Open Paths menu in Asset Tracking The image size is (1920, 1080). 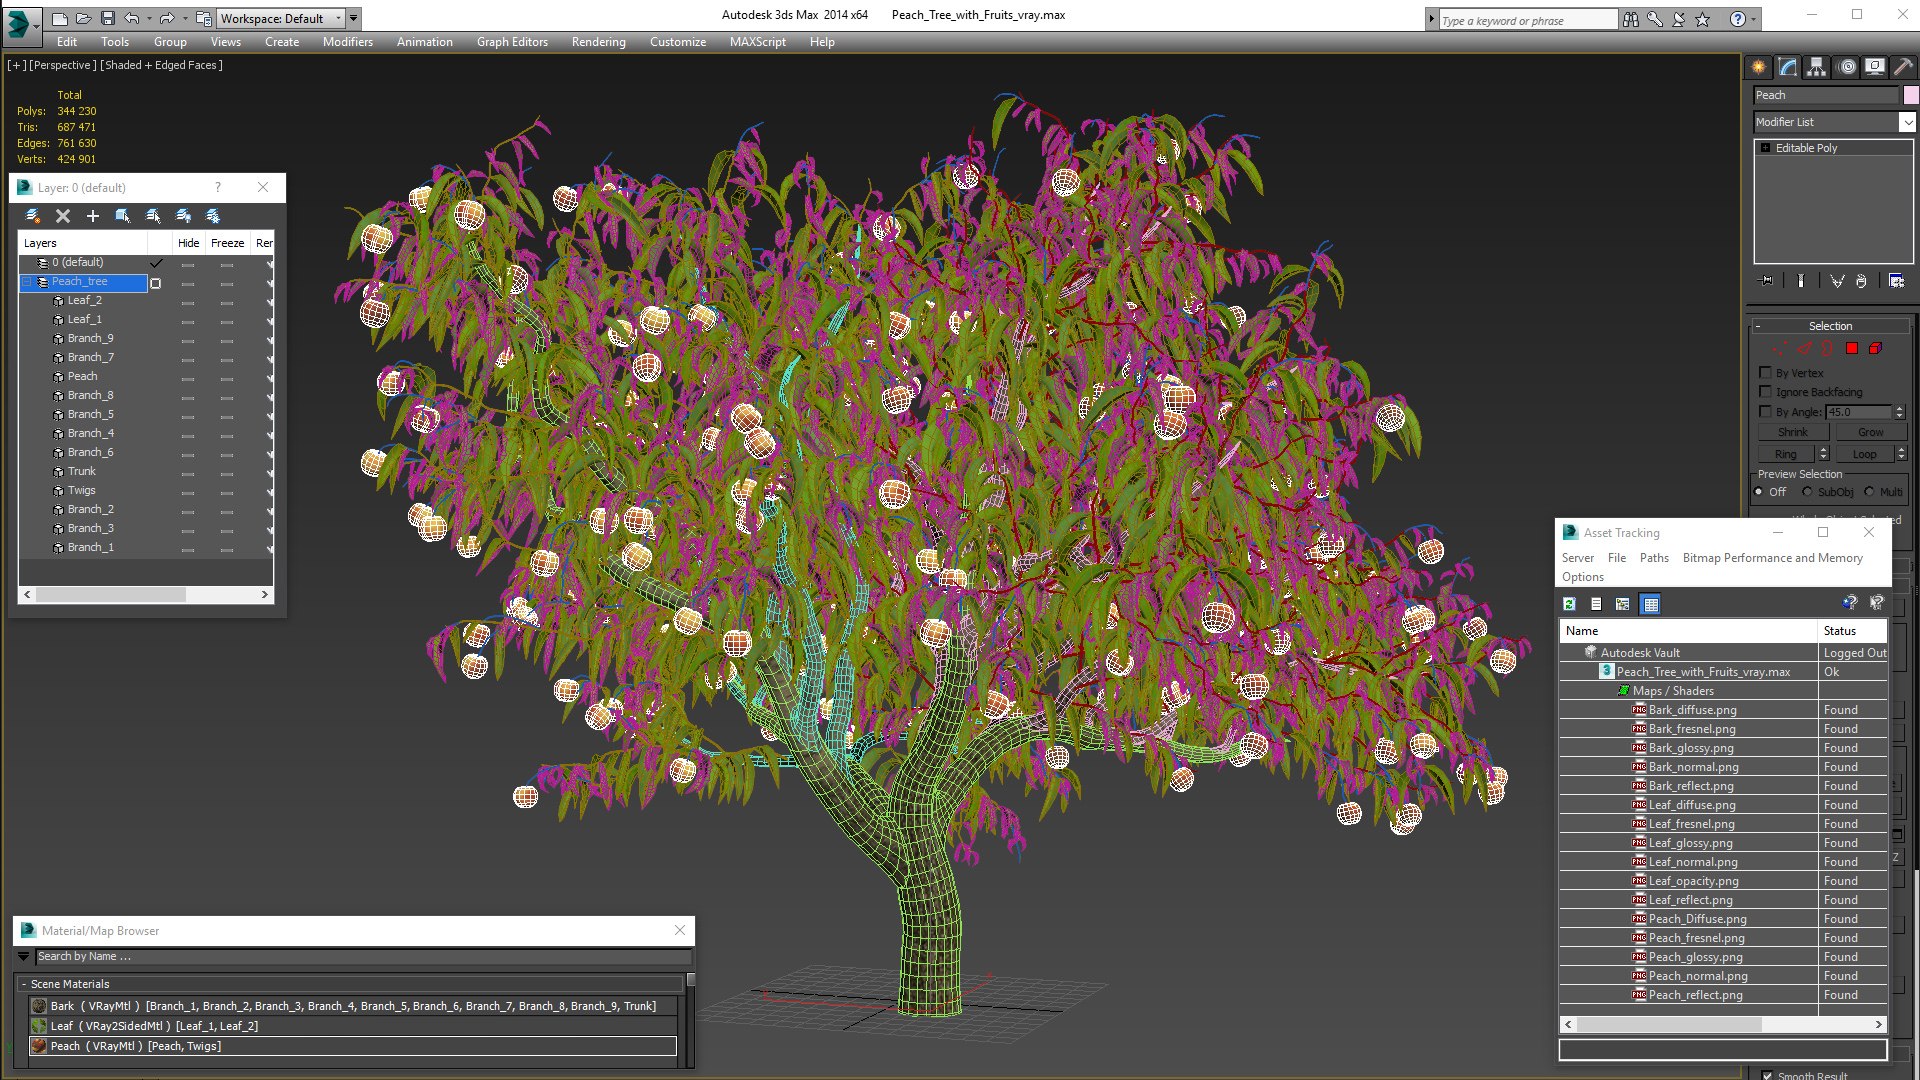(1654, 558)
